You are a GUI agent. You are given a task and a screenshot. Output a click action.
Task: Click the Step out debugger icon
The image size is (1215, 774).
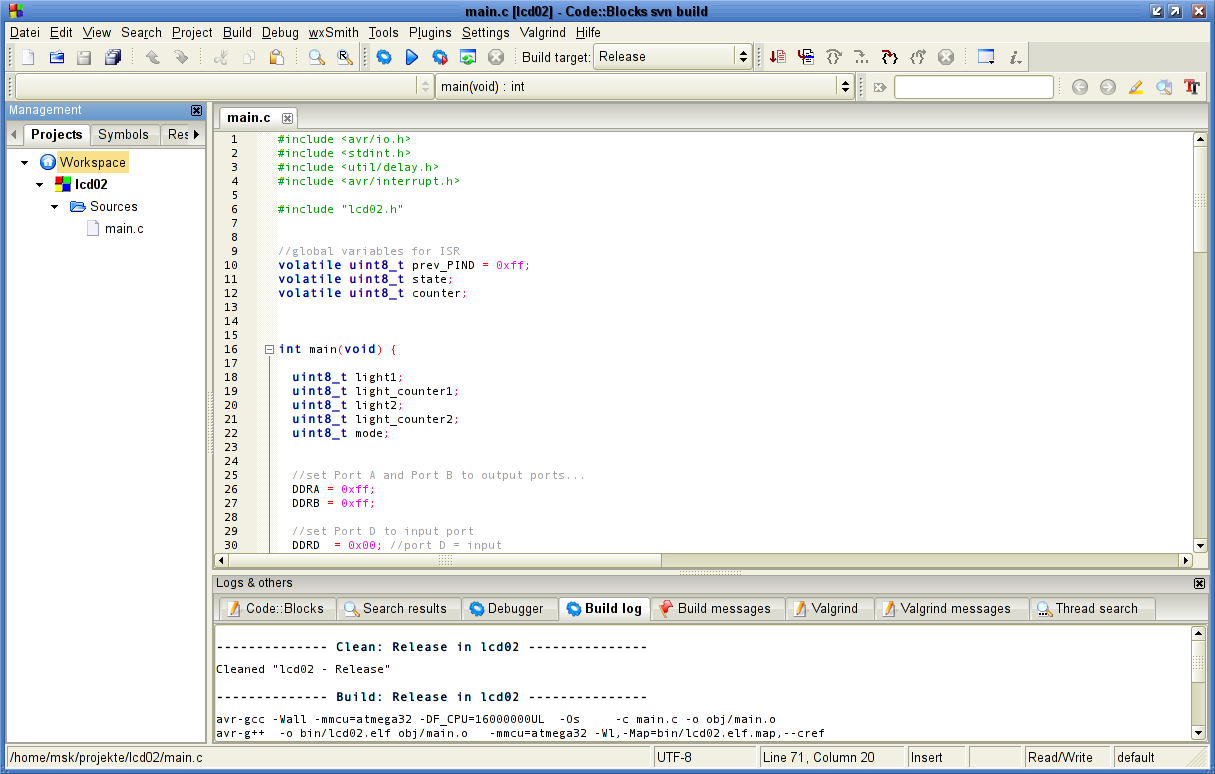(x=918, y=57)
